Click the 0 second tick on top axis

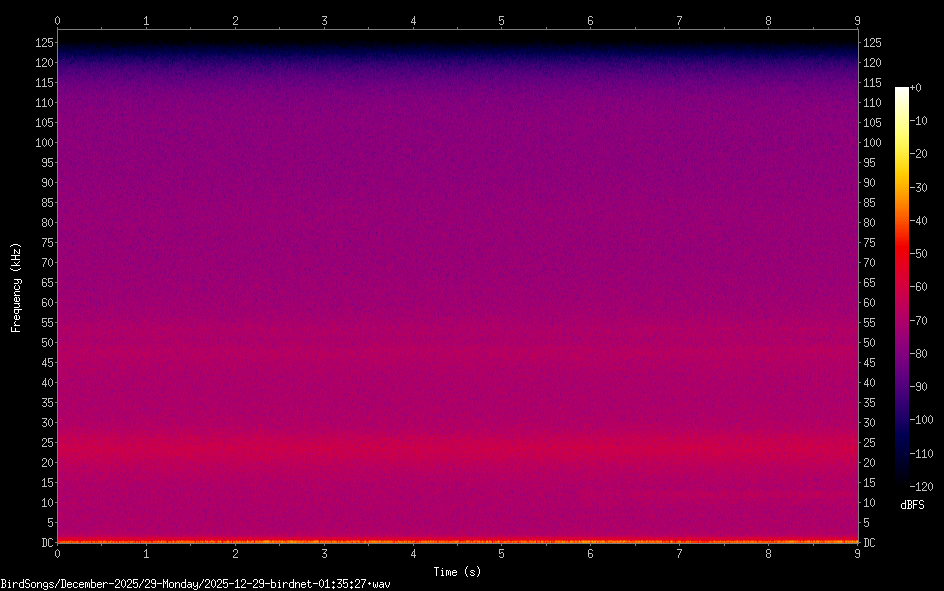pyautogui.click(x=57, y=20)
